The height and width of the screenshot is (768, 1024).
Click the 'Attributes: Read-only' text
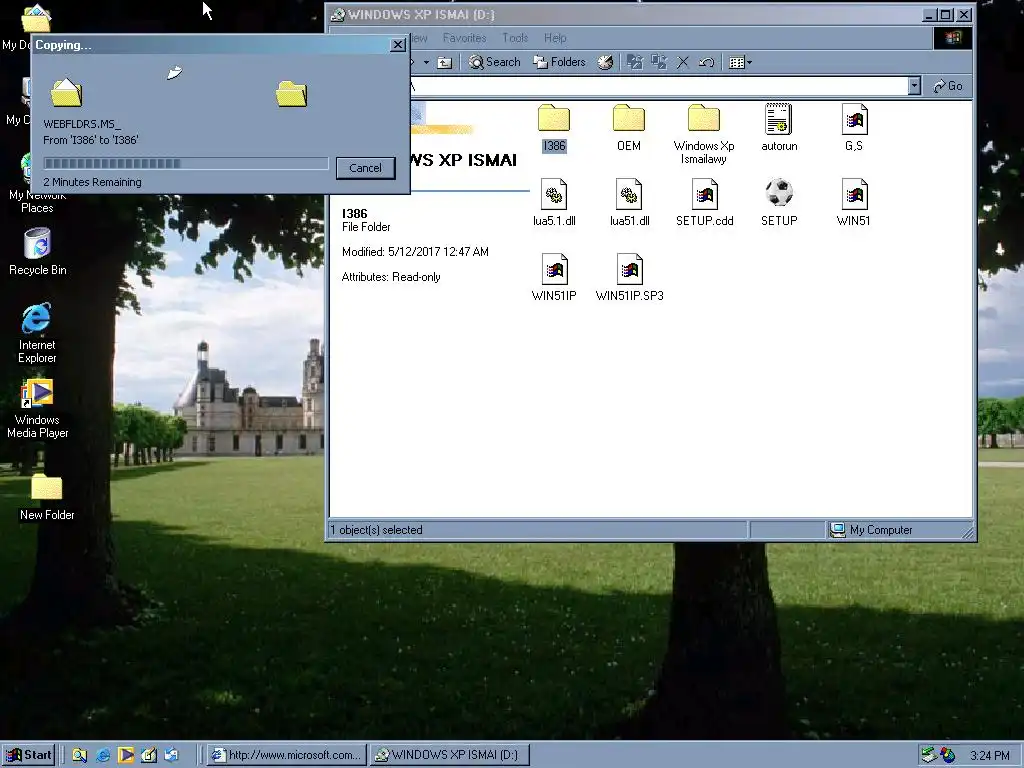pyautogui.click(x=391, y=277)
